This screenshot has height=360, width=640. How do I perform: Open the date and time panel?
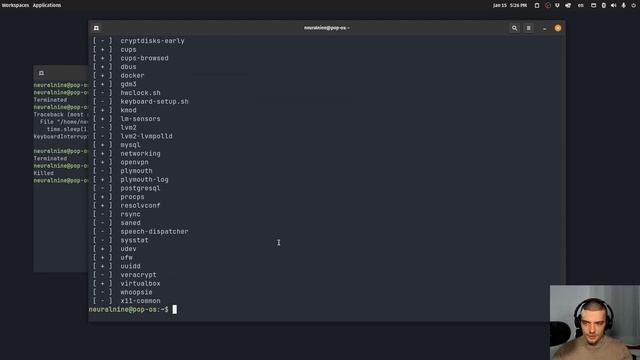click(510, 5)
